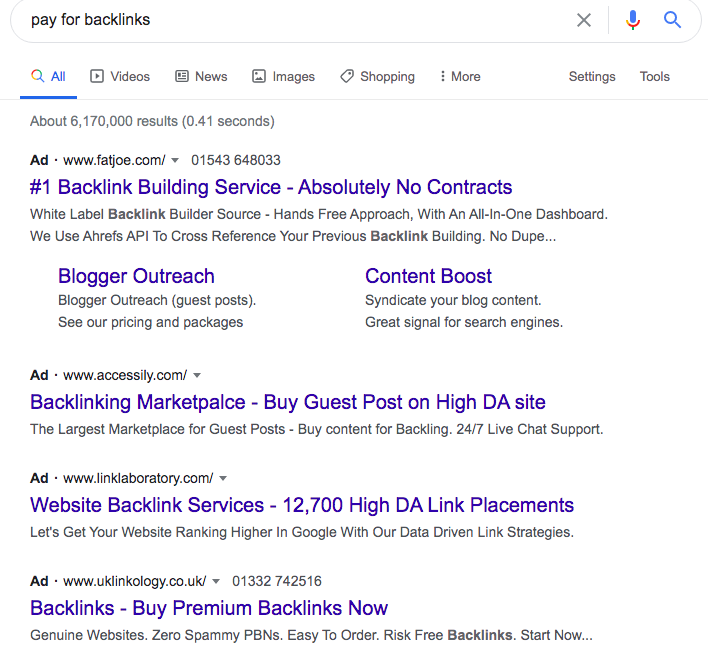
Task: Click "Website Backlink Services" ad headline
Action: pyautogui.click(x=302, y=505)
